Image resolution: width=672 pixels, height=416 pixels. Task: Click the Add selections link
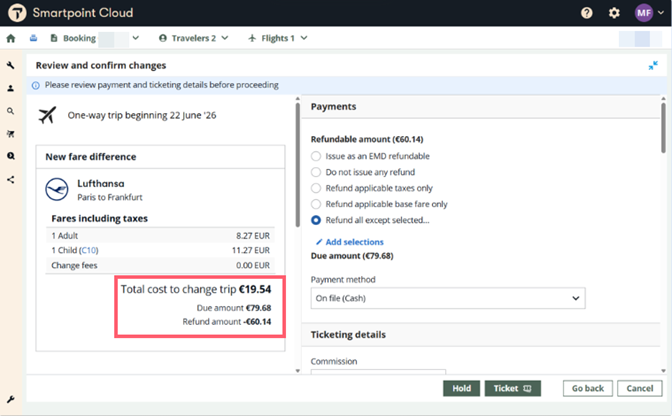coord(353,242)
